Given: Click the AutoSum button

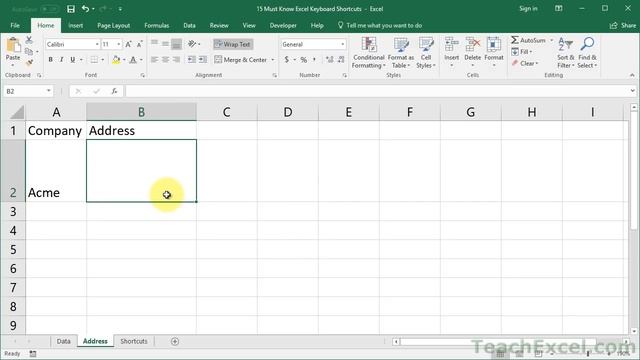Looking at the screenshot, I should pyautogui.click(x=528, y=40).
